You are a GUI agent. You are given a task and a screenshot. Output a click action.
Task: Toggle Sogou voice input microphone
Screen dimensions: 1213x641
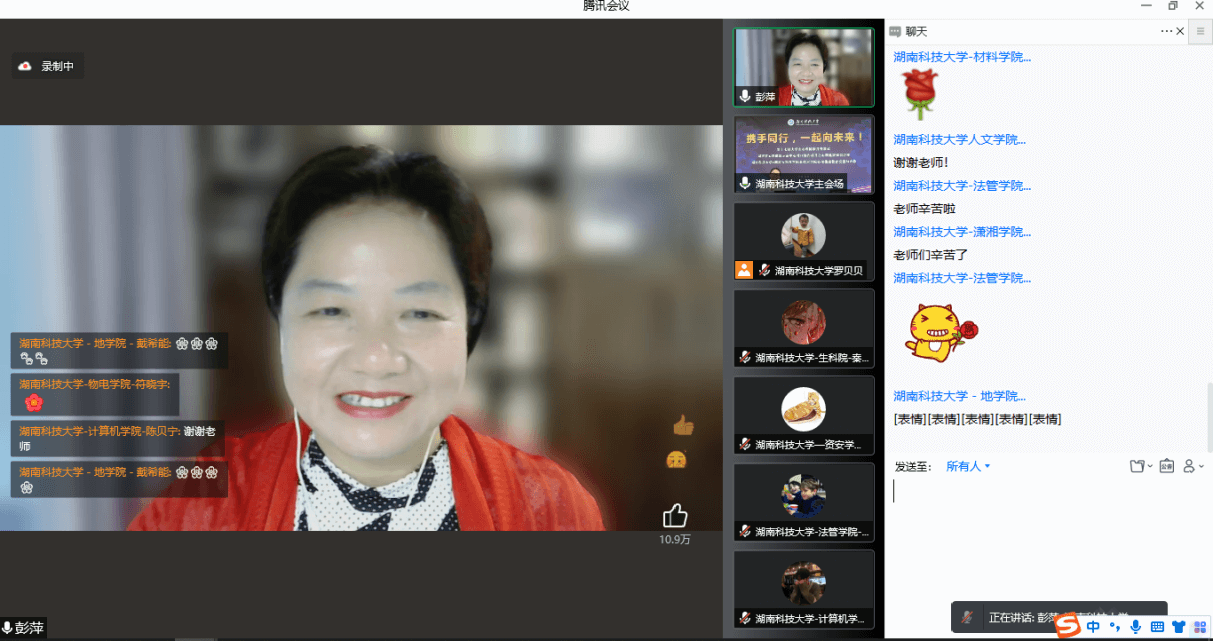click(x=1135, y=627)
